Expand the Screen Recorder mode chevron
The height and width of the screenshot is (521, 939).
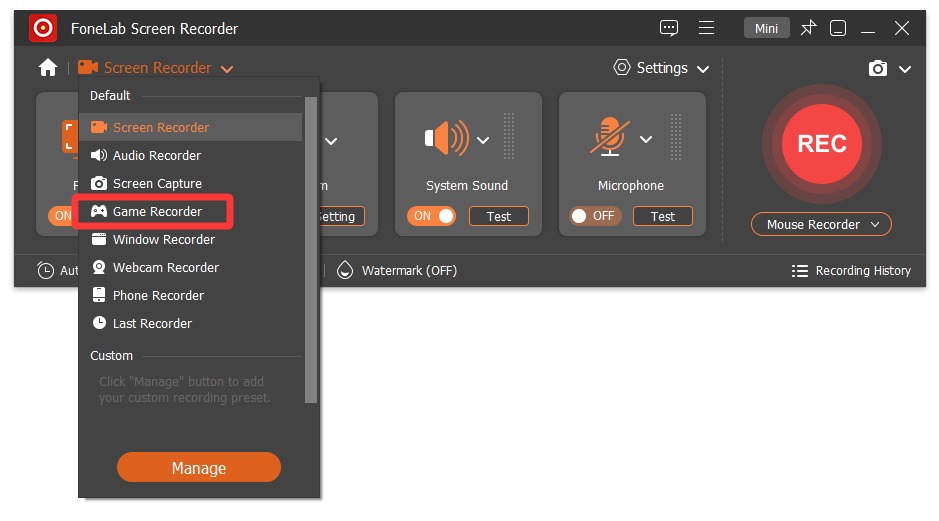(x=227, y=69)
